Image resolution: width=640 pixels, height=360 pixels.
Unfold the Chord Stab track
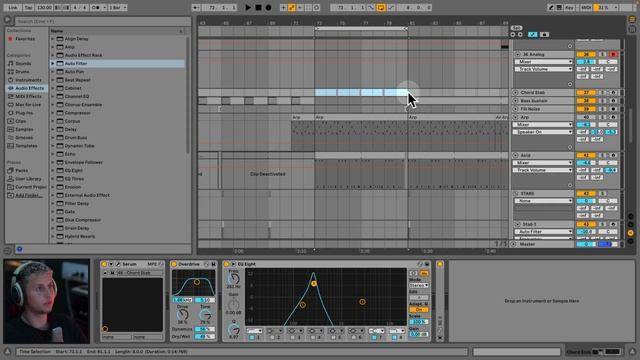[x=516, y=93]
